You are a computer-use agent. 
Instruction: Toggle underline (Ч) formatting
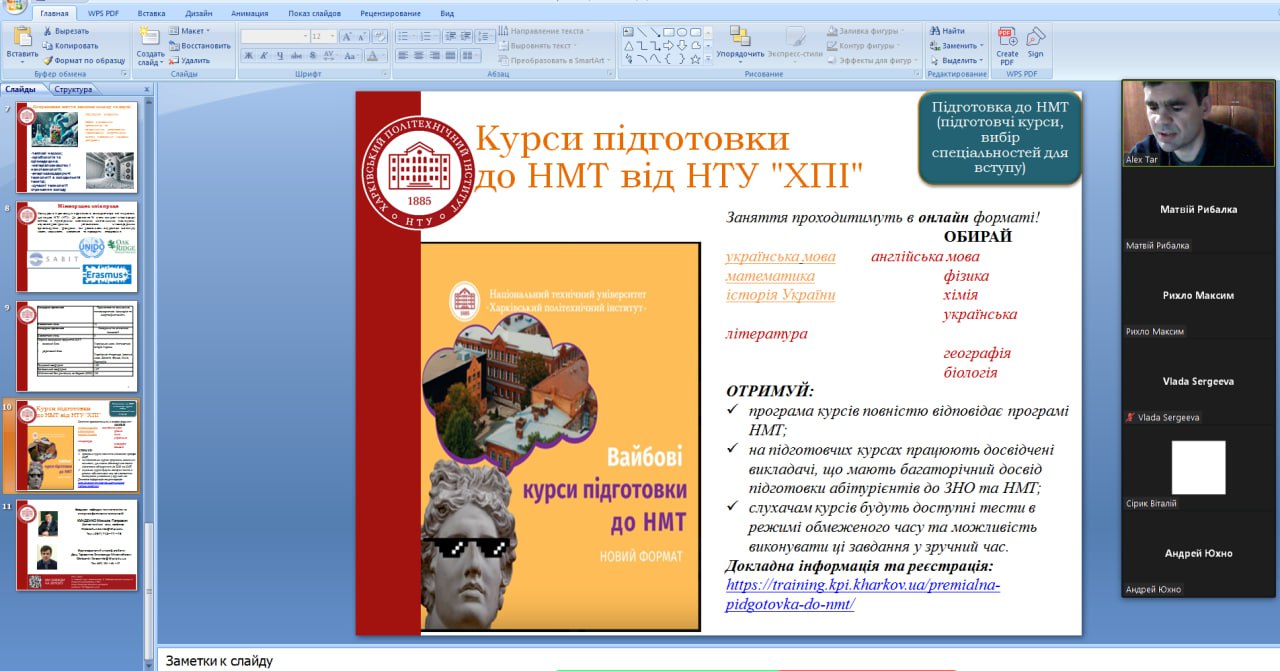(280, 56)
